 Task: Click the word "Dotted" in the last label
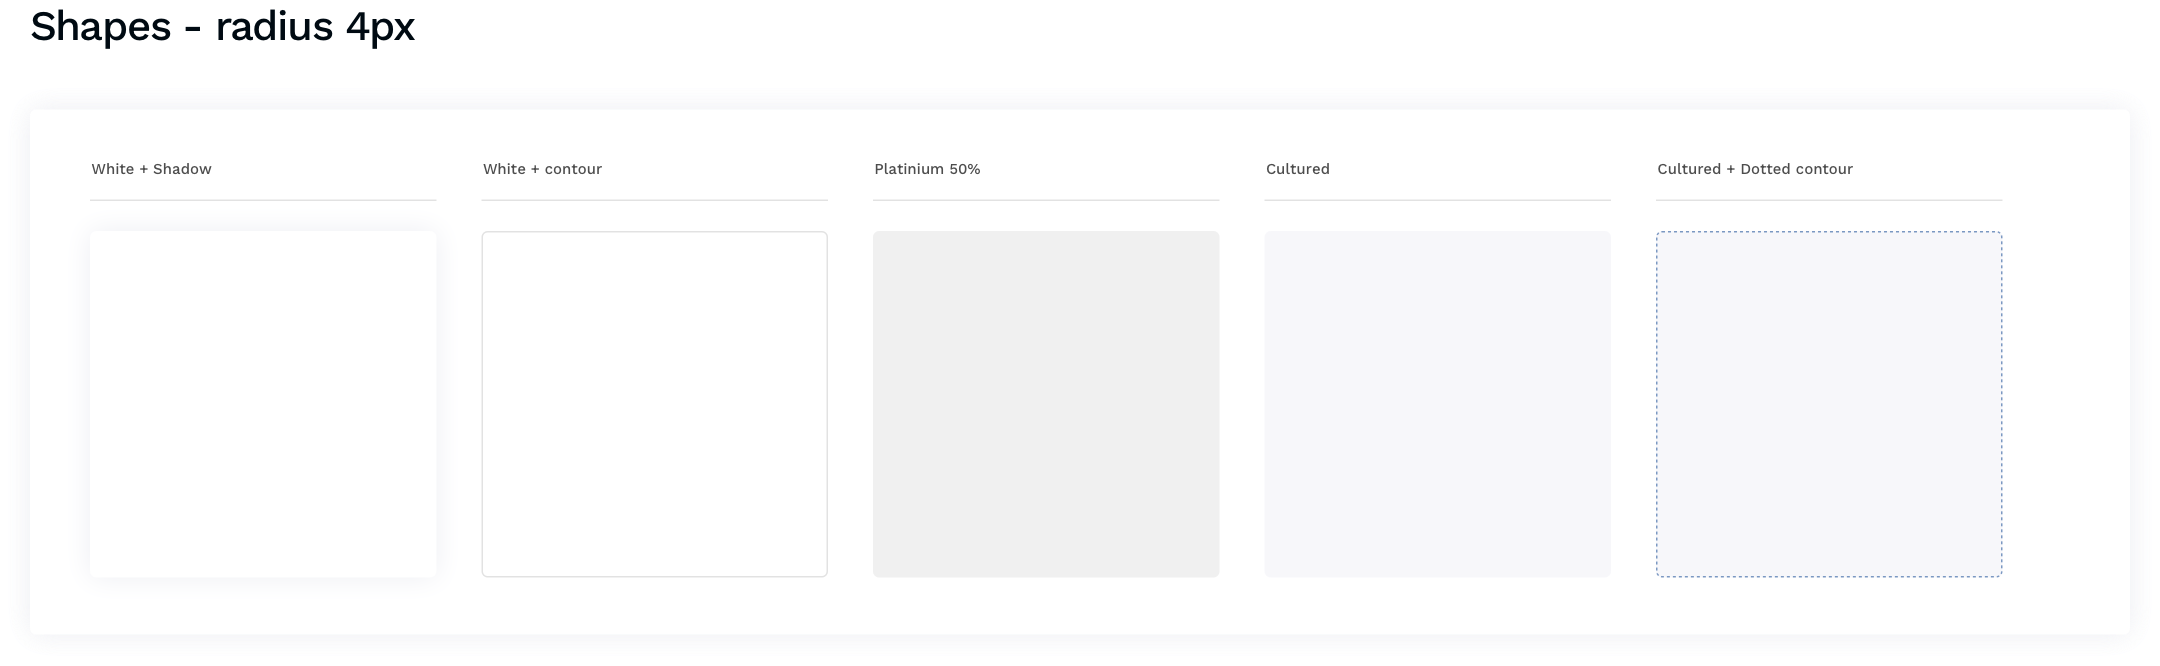(x=1768, y=169)
